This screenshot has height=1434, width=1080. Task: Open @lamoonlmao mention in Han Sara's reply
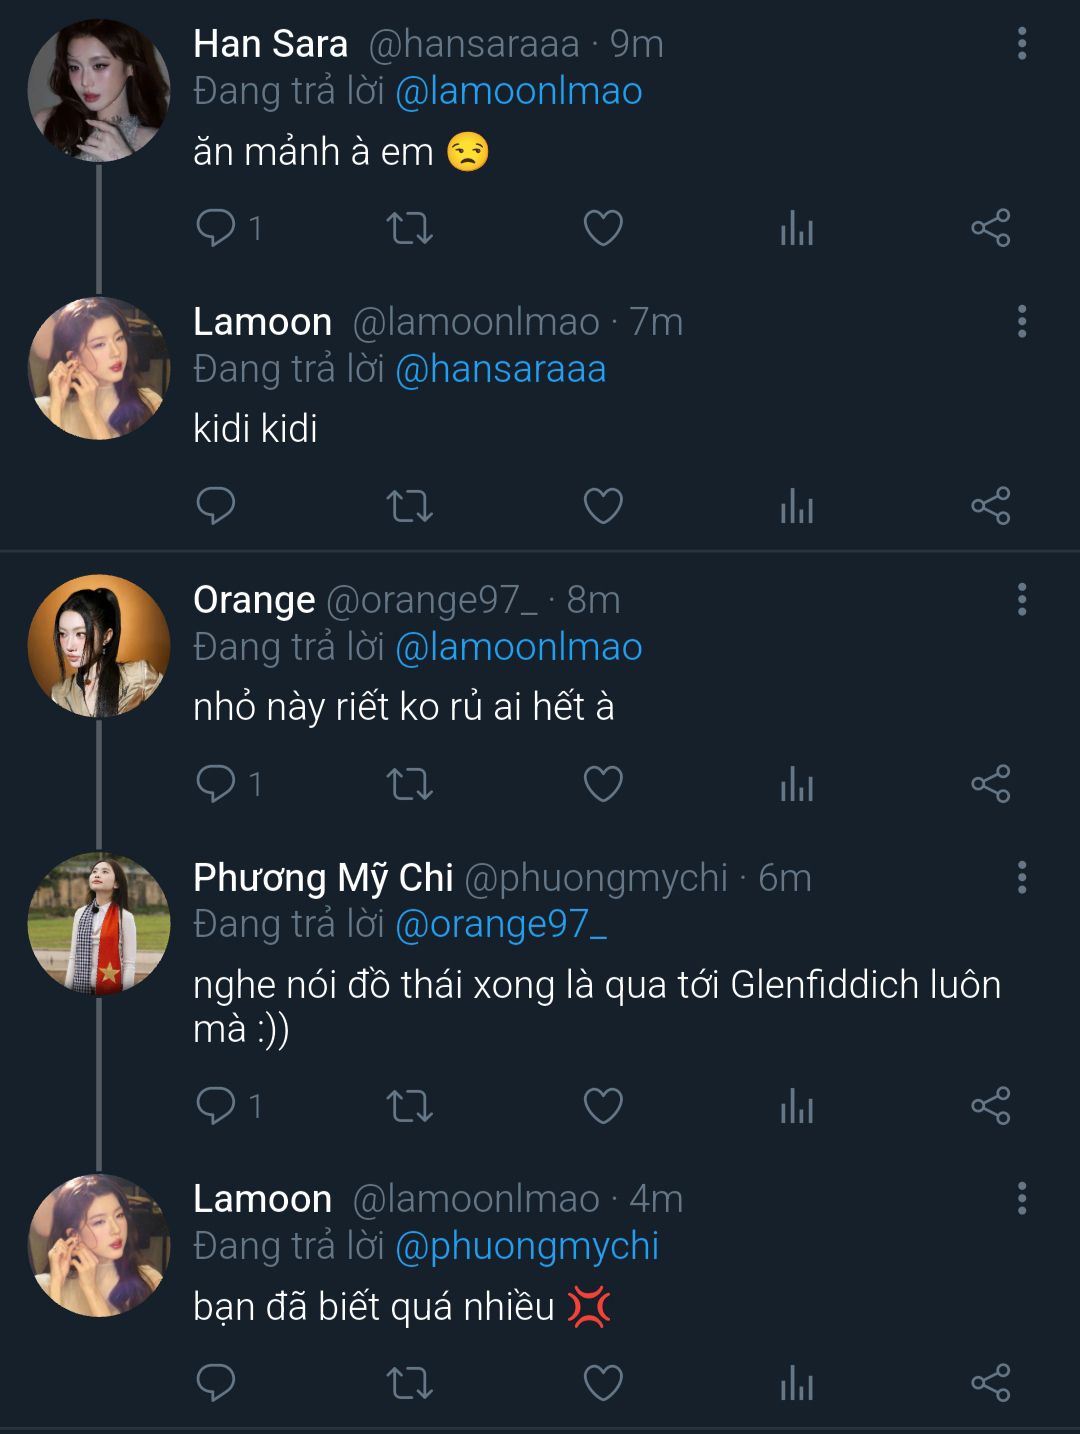(518, 92)
